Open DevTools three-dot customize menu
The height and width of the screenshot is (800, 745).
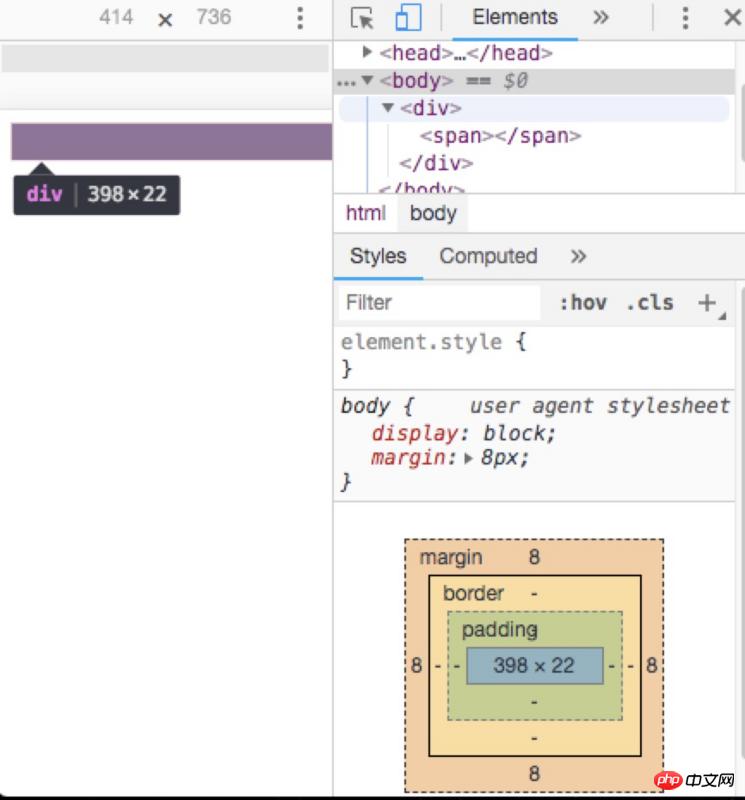[x=685, y=18]
